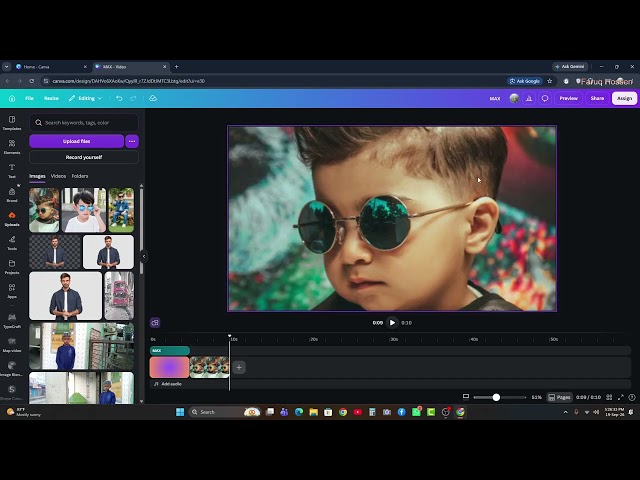
Task: Switch to the Folders tab
Action: tap(80, 176)
